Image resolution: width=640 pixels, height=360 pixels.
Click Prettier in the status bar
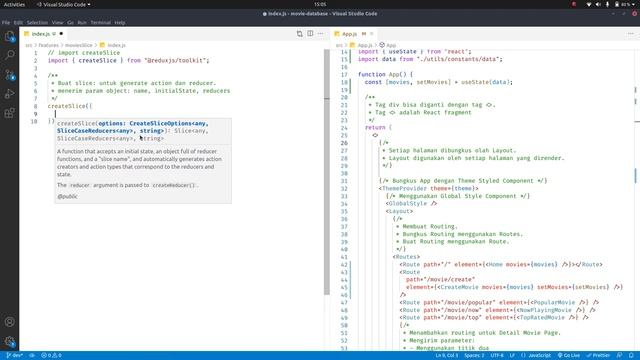(x=598, y=356)
